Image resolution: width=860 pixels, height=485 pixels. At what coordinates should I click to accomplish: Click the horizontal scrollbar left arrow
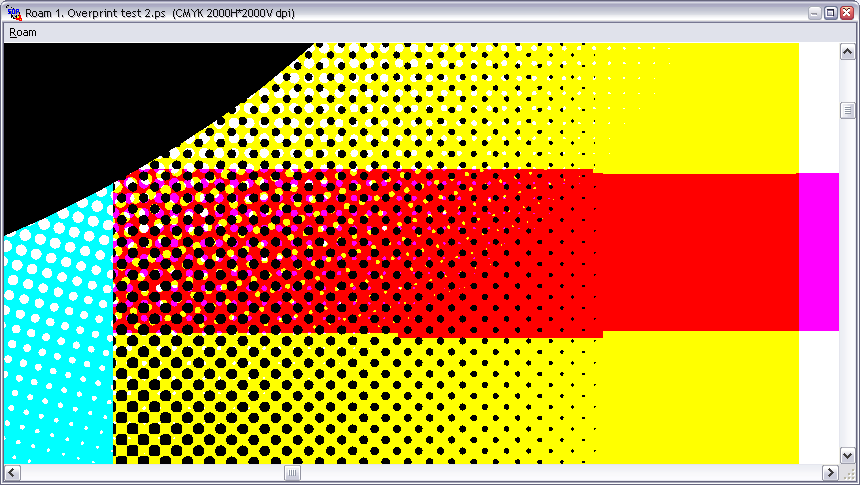click(12, 472)
